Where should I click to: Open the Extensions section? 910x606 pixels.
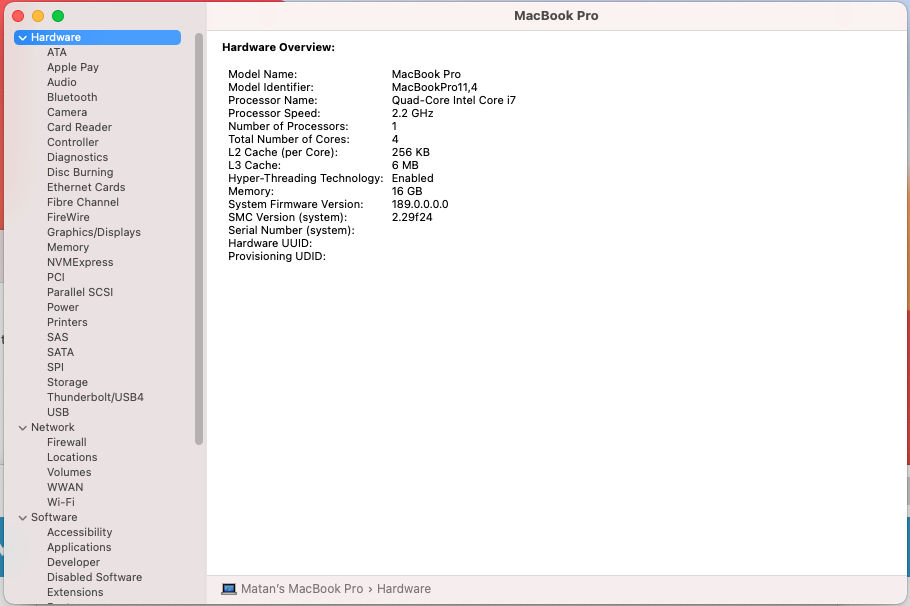(75, 592)
